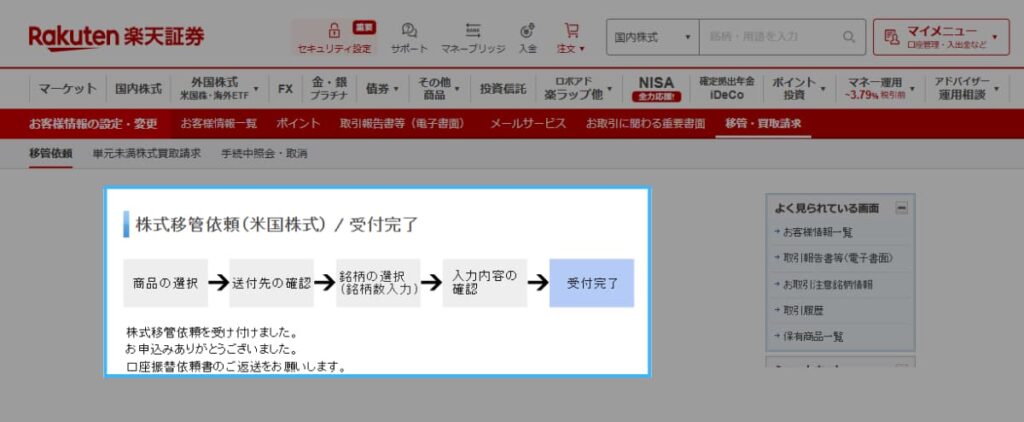This screenshot has width=1024, height=422.
Task: Focus the 銘柄・用語を入力 search field
Action: pyautogui.click(x=769, y=37)
